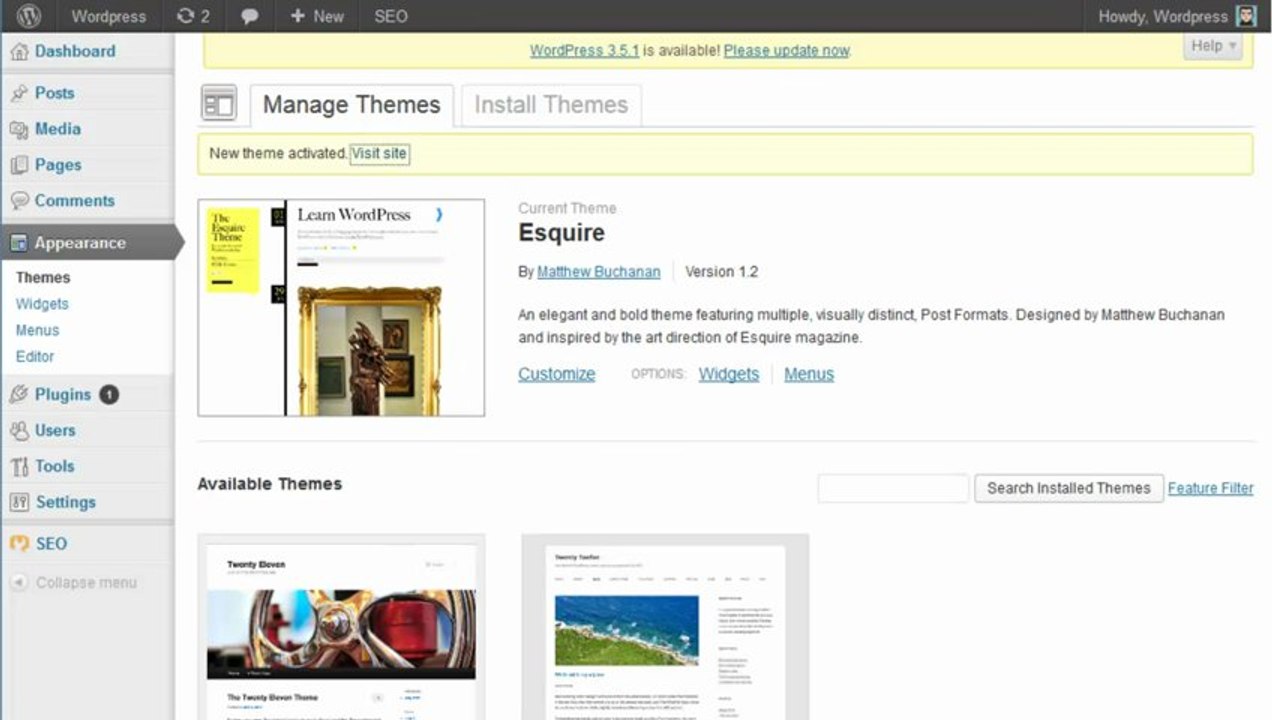Go to Dashboard in sidebar

tap(75, 51)
